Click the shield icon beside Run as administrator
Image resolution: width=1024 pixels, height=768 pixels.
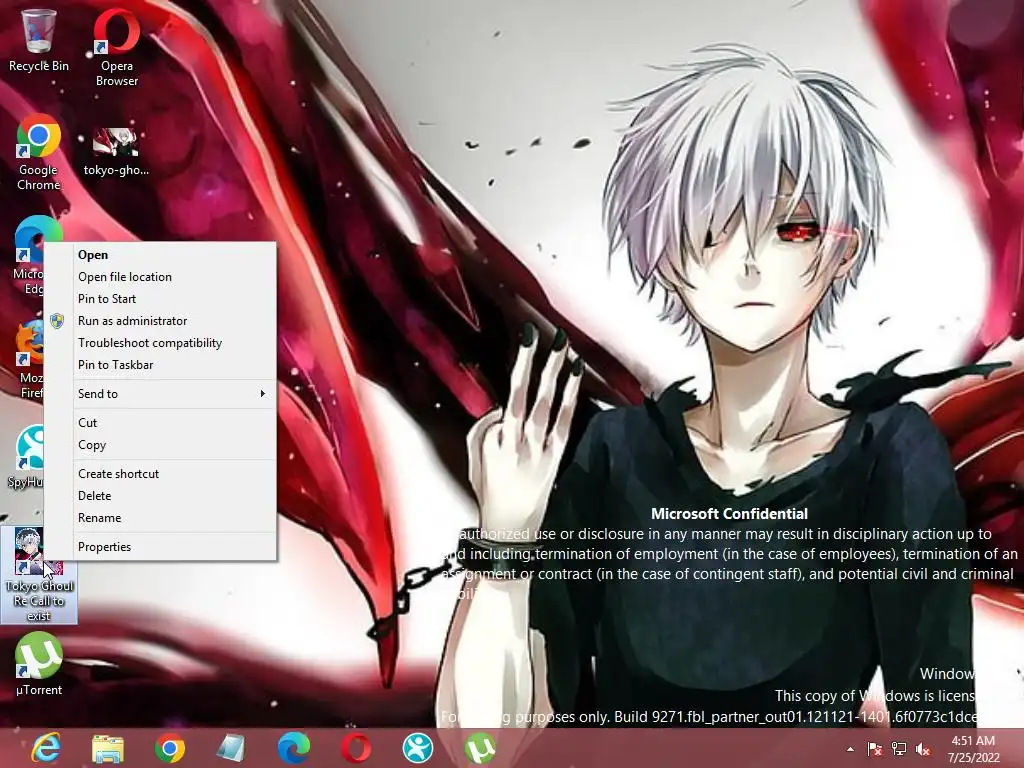tap(57, 321)
